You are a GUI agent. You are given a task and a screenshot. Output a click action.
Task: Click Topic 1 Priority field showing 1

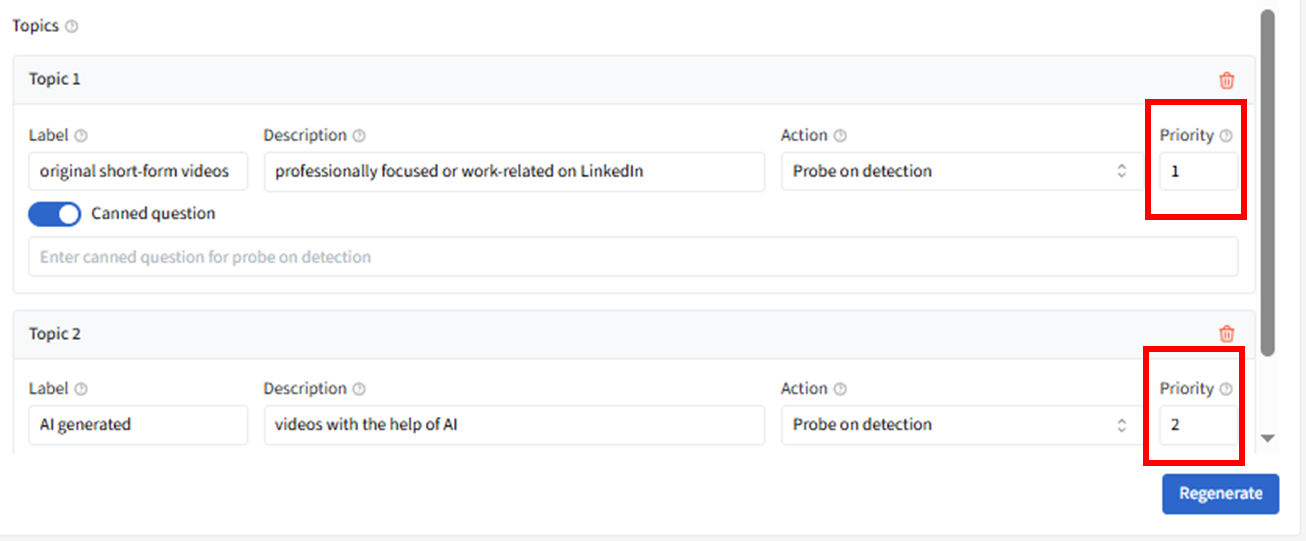pyautogui.click(x=1197, y=171)
